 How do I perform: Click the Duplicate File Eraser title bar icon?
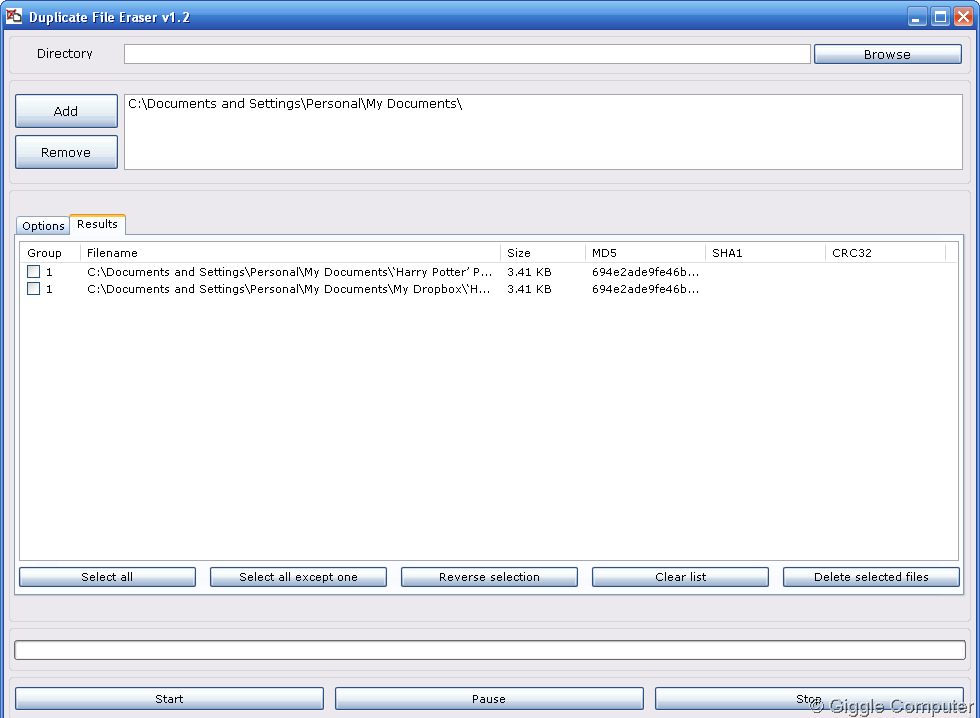point(14,16)
